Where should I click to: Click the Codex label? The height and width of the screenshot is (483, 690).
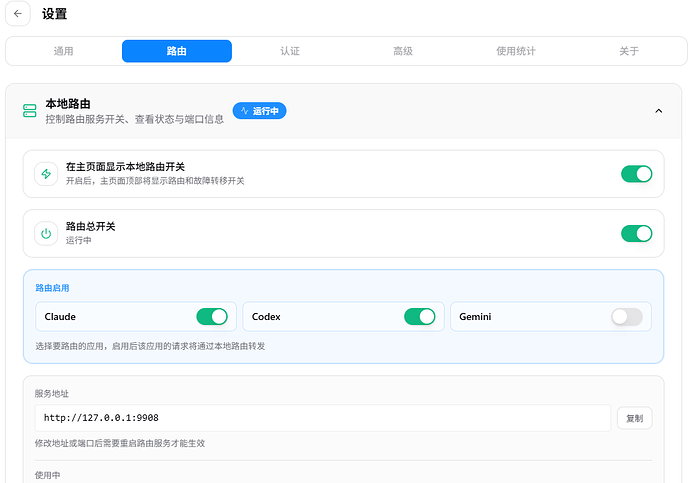(x=266, y=317)
